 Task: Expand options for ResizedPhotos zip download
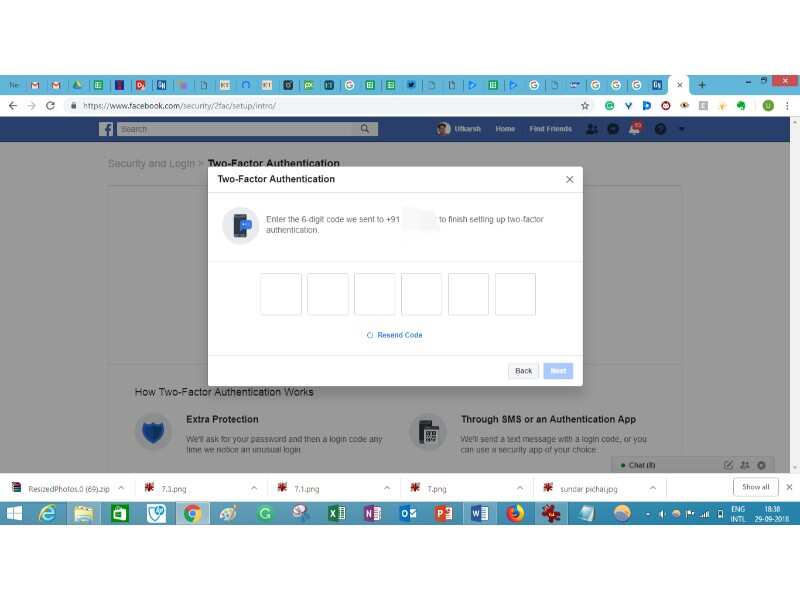[x=121, y=488]
